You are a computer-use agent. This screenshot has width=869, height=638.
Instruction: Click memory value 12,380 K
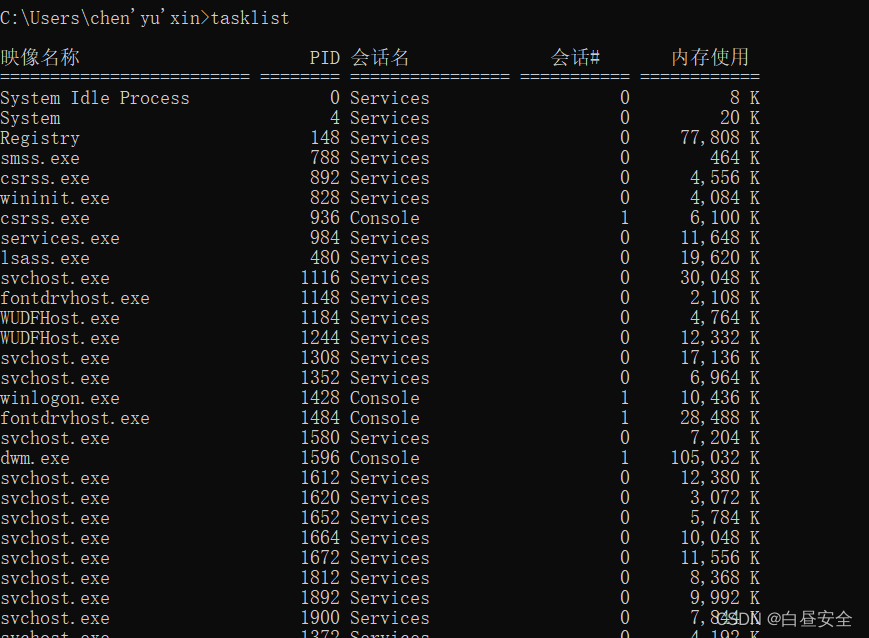pyautogui.click(x=720, y=477)
